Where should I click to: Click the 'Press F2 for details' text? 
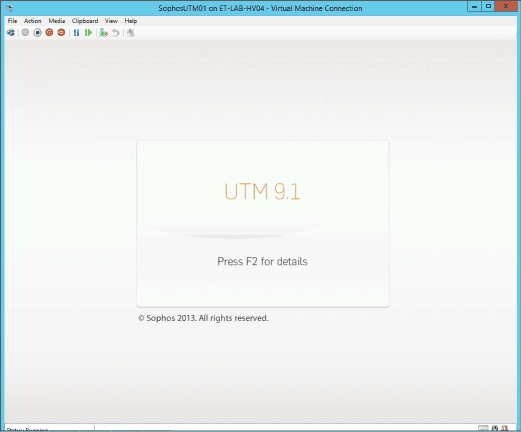click(262, 261)
